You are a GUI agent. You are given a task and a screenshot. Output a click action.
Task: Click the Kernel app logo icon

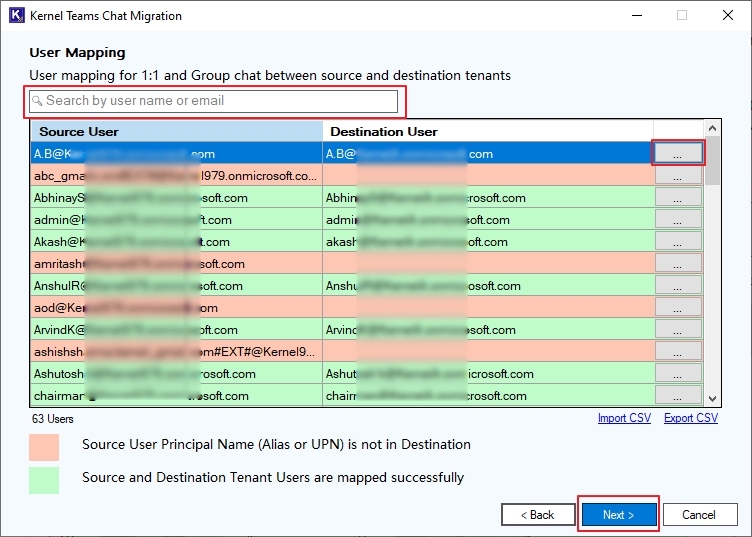click(x=16, y=15)
